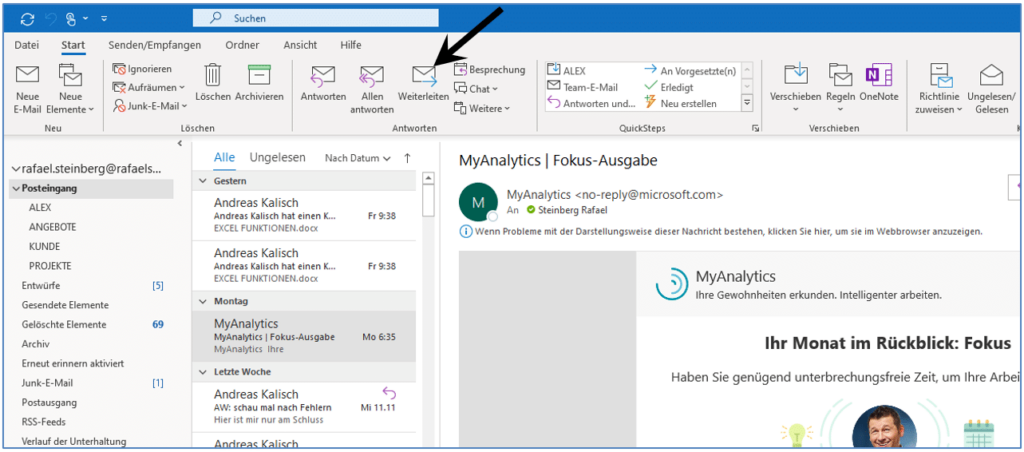Switch to the Start tab
The image size is (1024, 452).
click(72, 45)
